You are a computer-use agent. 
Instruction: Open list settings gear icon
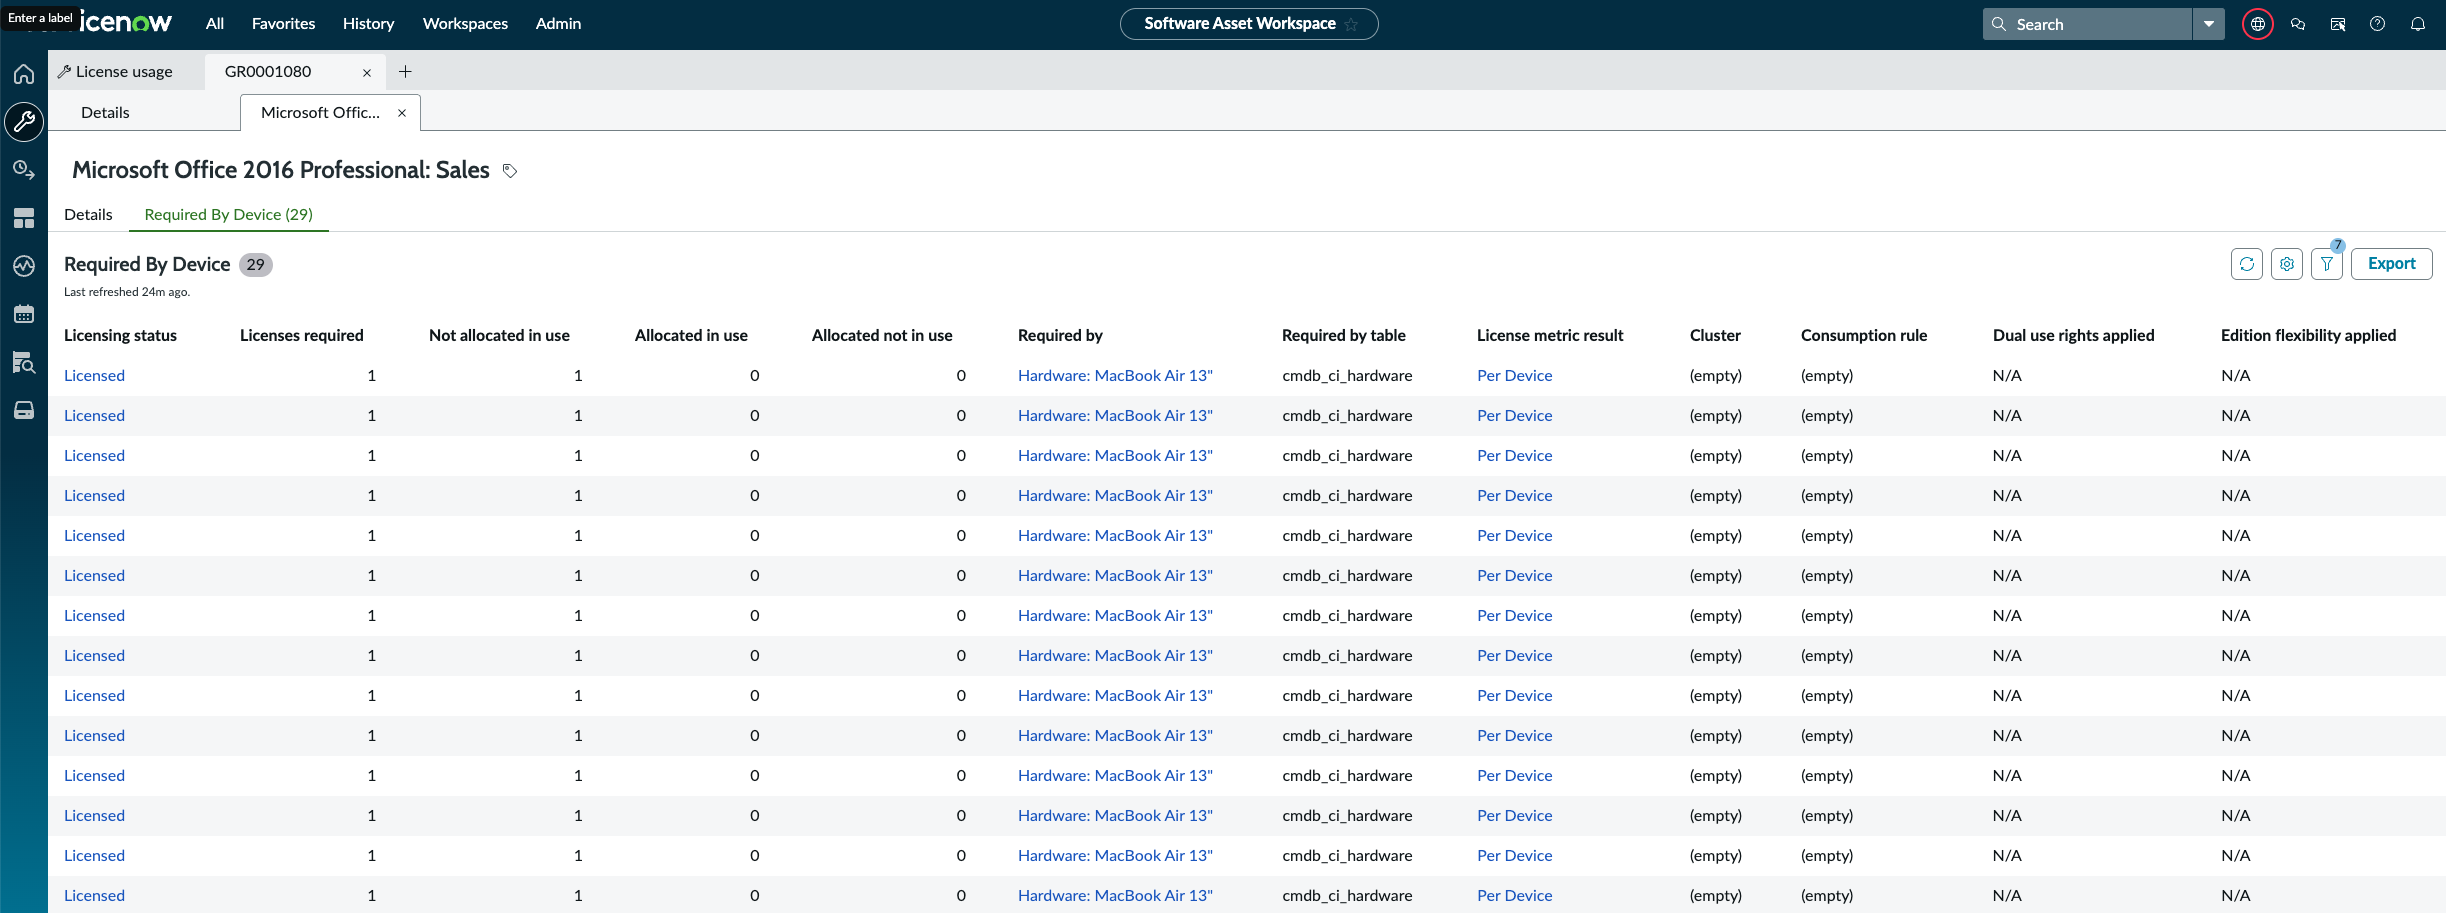(x=2287, y=264)
